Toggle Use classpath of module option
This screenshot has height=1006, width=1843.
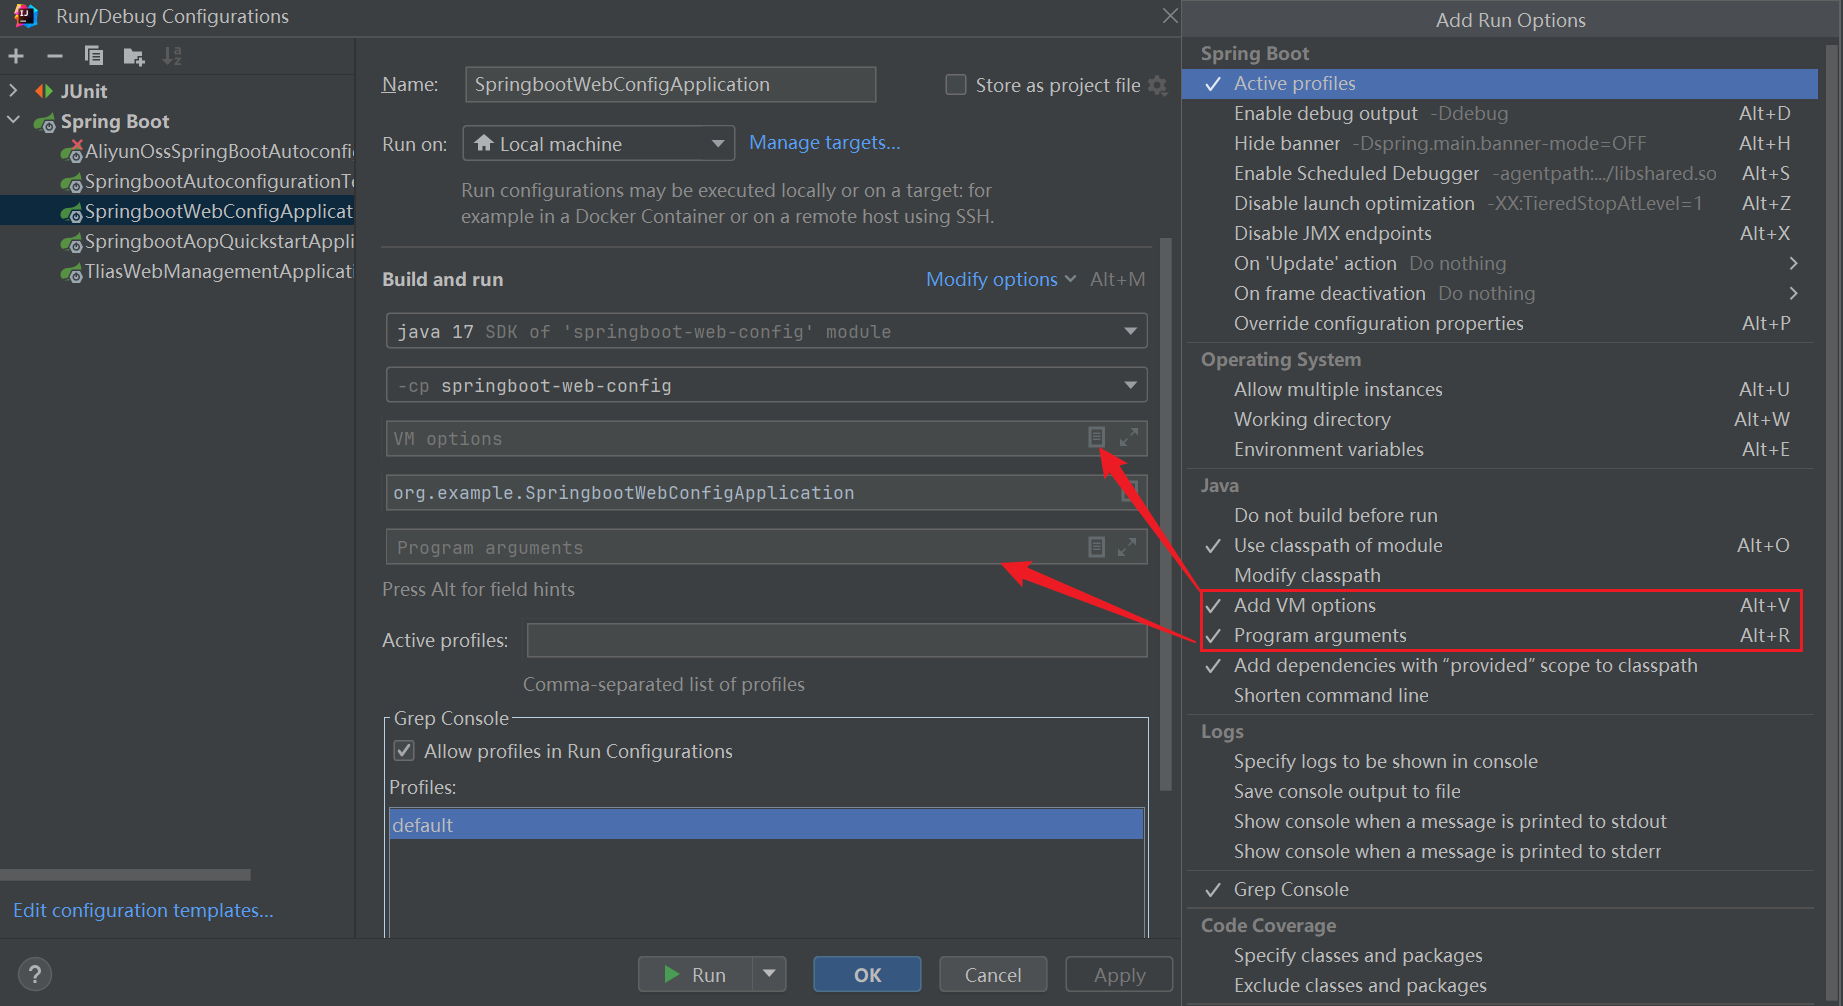[1499, 545]
